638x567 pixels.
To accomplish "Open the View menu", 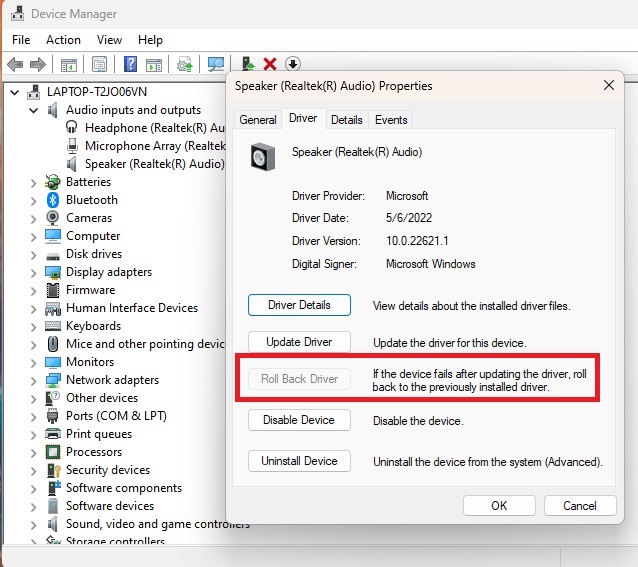I will coord(109,40).
